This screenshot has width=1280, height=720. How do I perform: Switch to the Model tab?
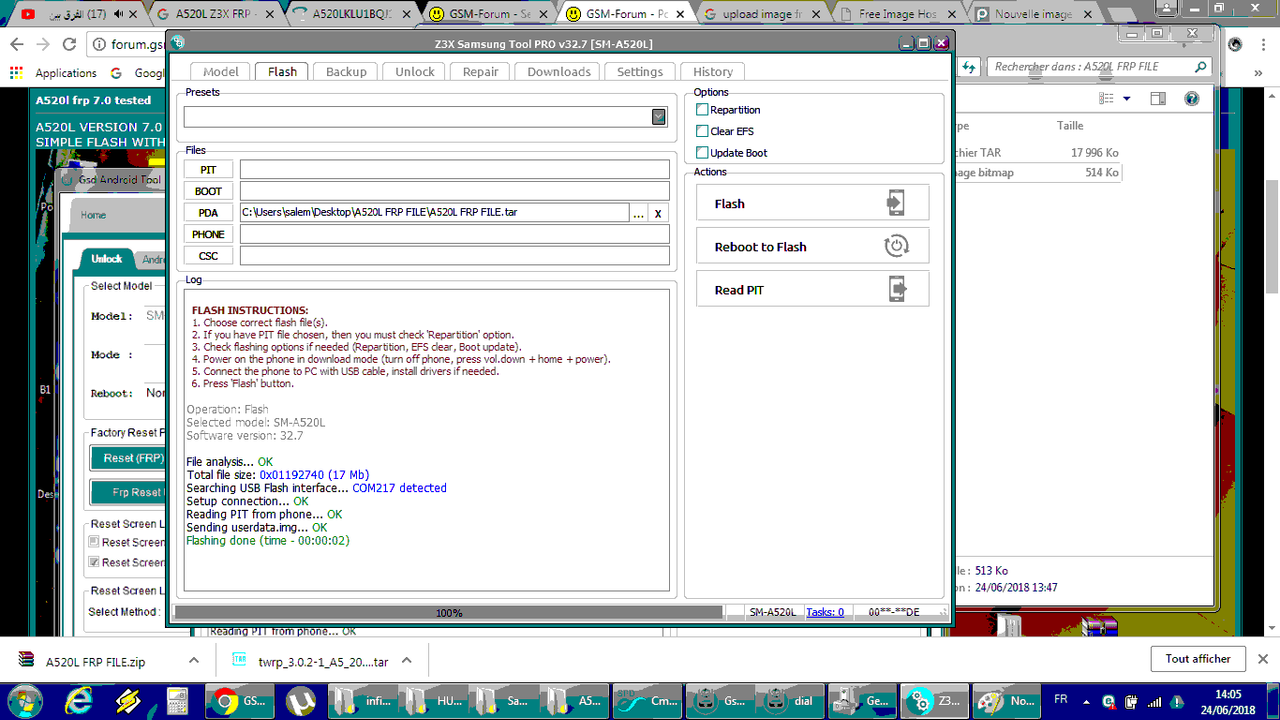coord(221,71)
